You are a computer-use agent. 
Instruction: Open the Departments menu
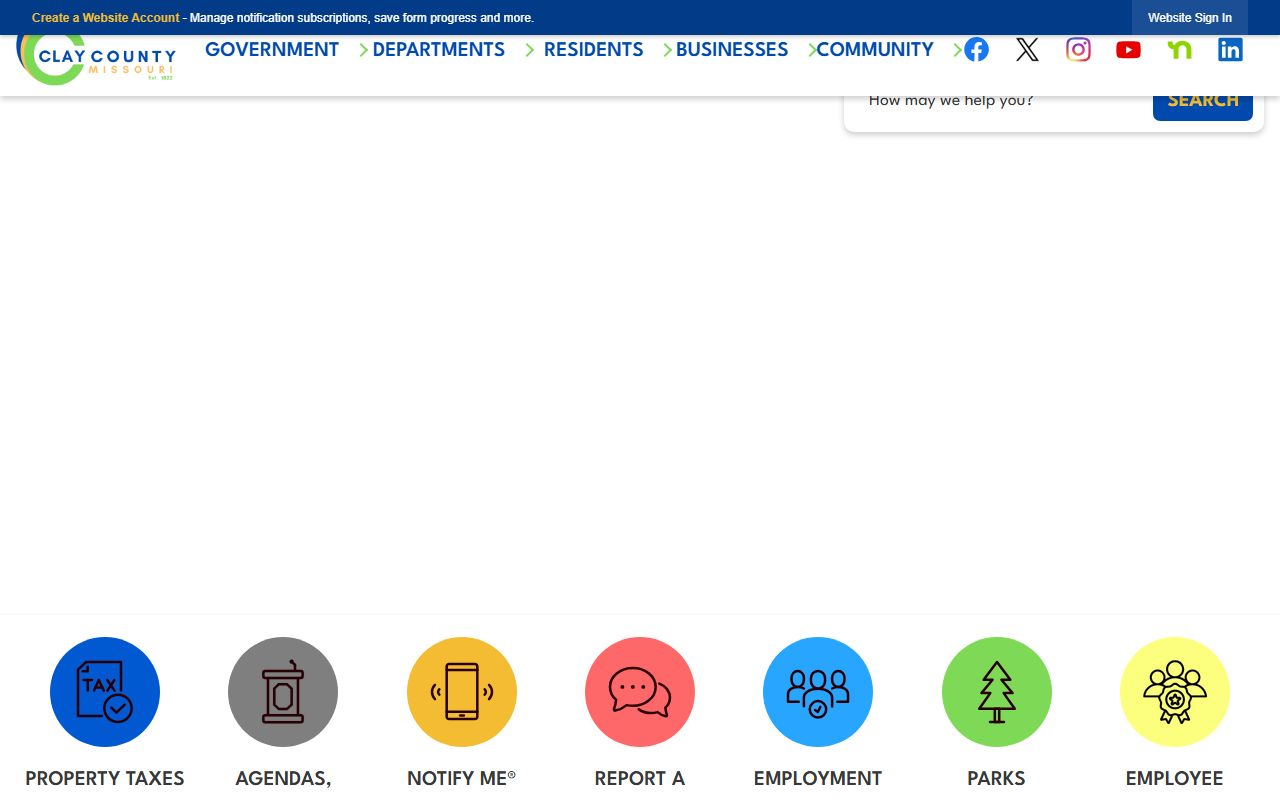point(438,49)
